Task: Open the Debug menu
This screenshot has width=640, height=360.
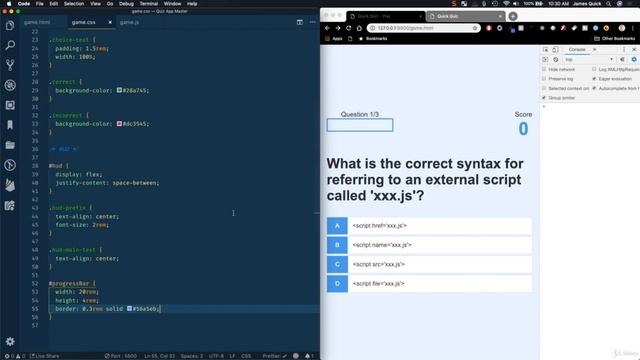Action: pyautogui.click(x=126, y=4)
